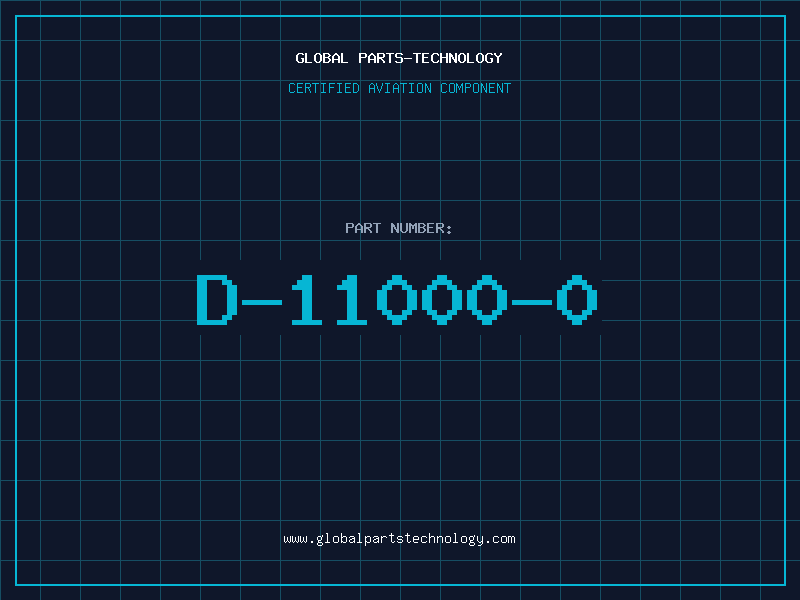Screen dimensions: 800x600
Task: Click the GLOBAL PARTS-TECHNOLOGY heading
Action: (x=399, y=58)
